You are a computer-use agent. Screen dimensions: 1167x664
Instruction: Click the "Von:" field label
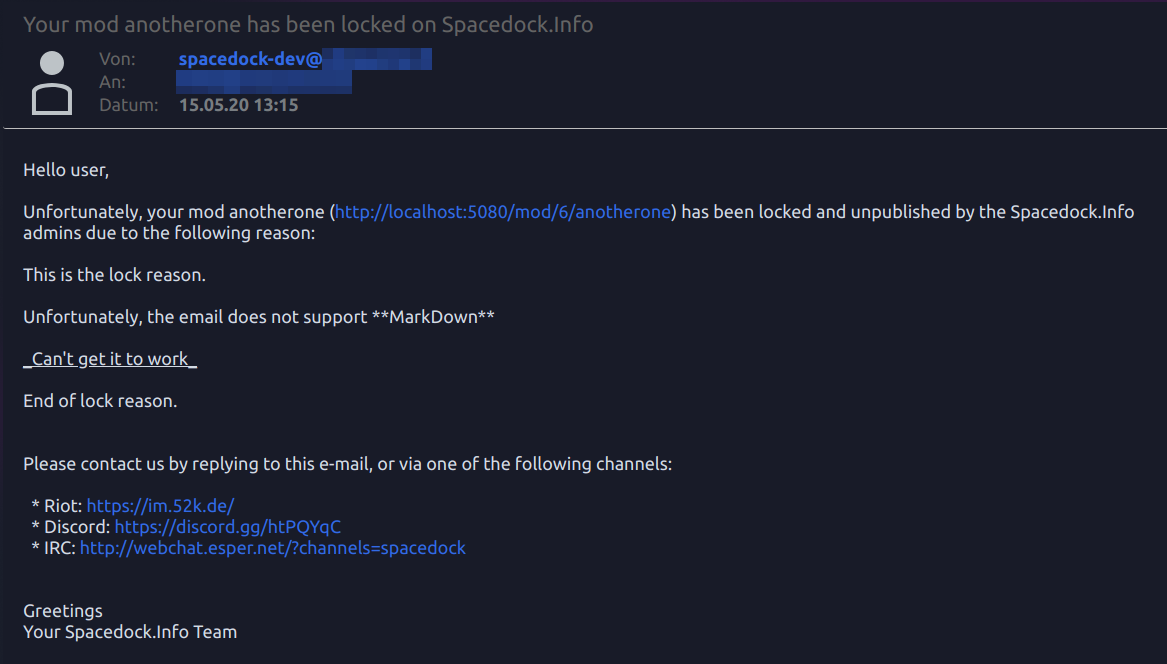click(117, 60)
